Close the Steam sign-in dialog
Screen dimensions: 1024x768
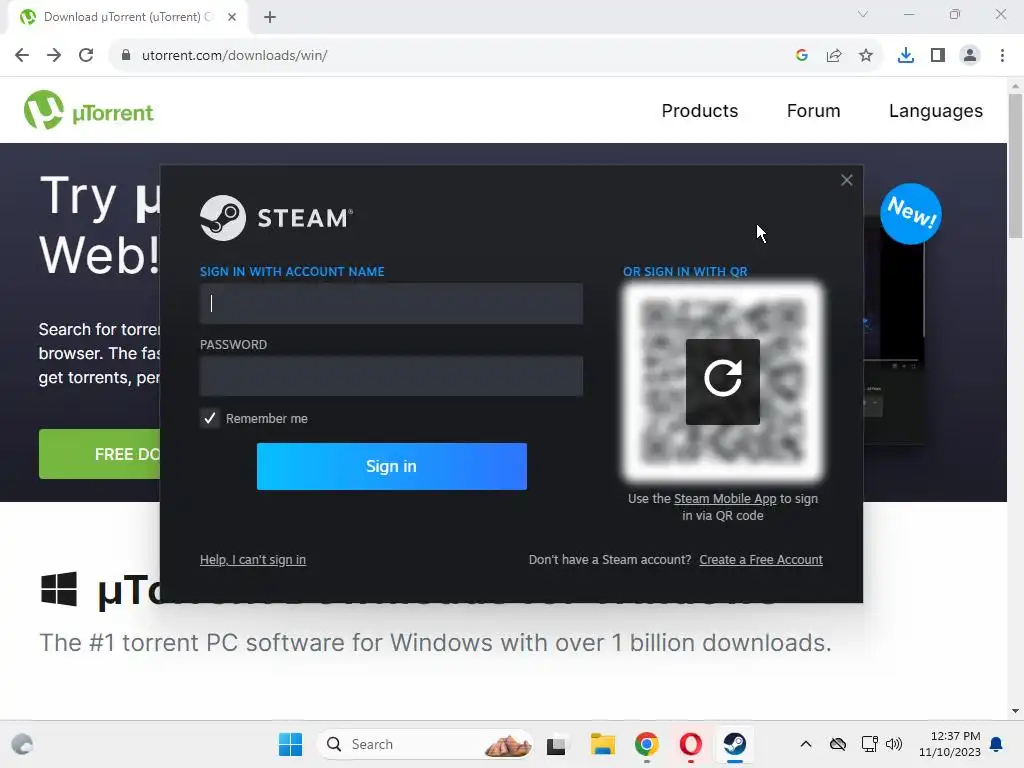click(x=846, y=180)
